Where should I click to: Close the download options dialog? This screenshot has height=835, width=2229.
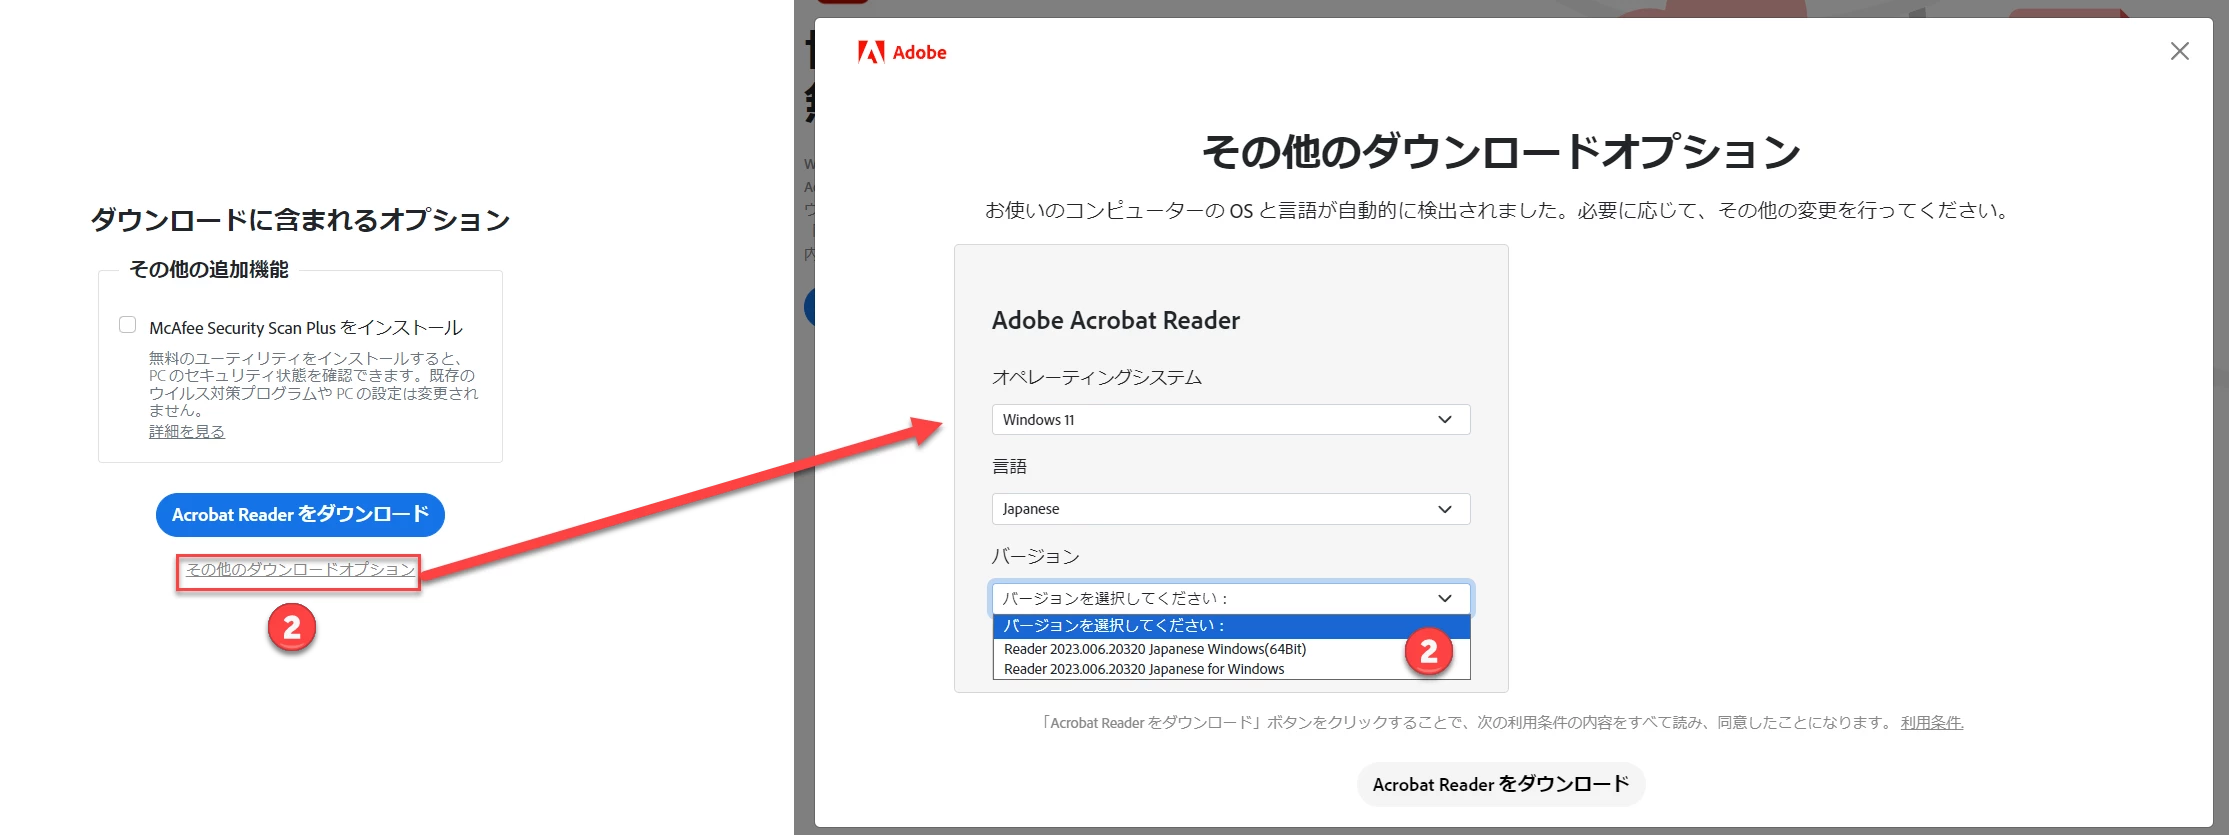point(2179,51)
